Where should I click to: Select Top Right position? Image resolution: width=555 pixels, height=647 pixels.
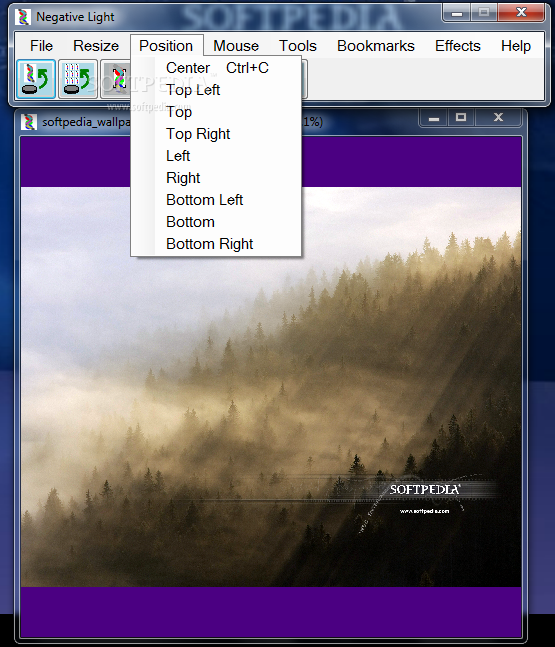coord(216,134)
